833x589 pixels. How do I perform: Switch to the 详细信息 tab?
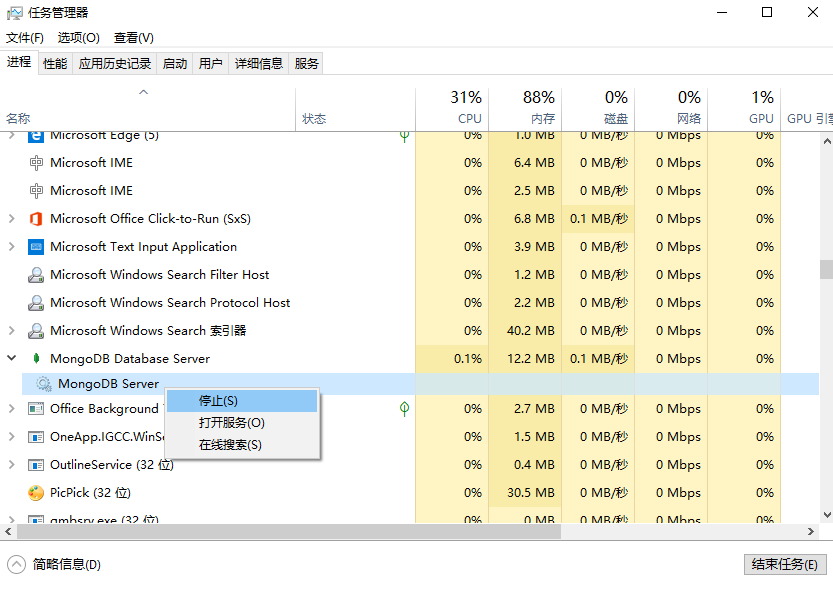(259, 64)
